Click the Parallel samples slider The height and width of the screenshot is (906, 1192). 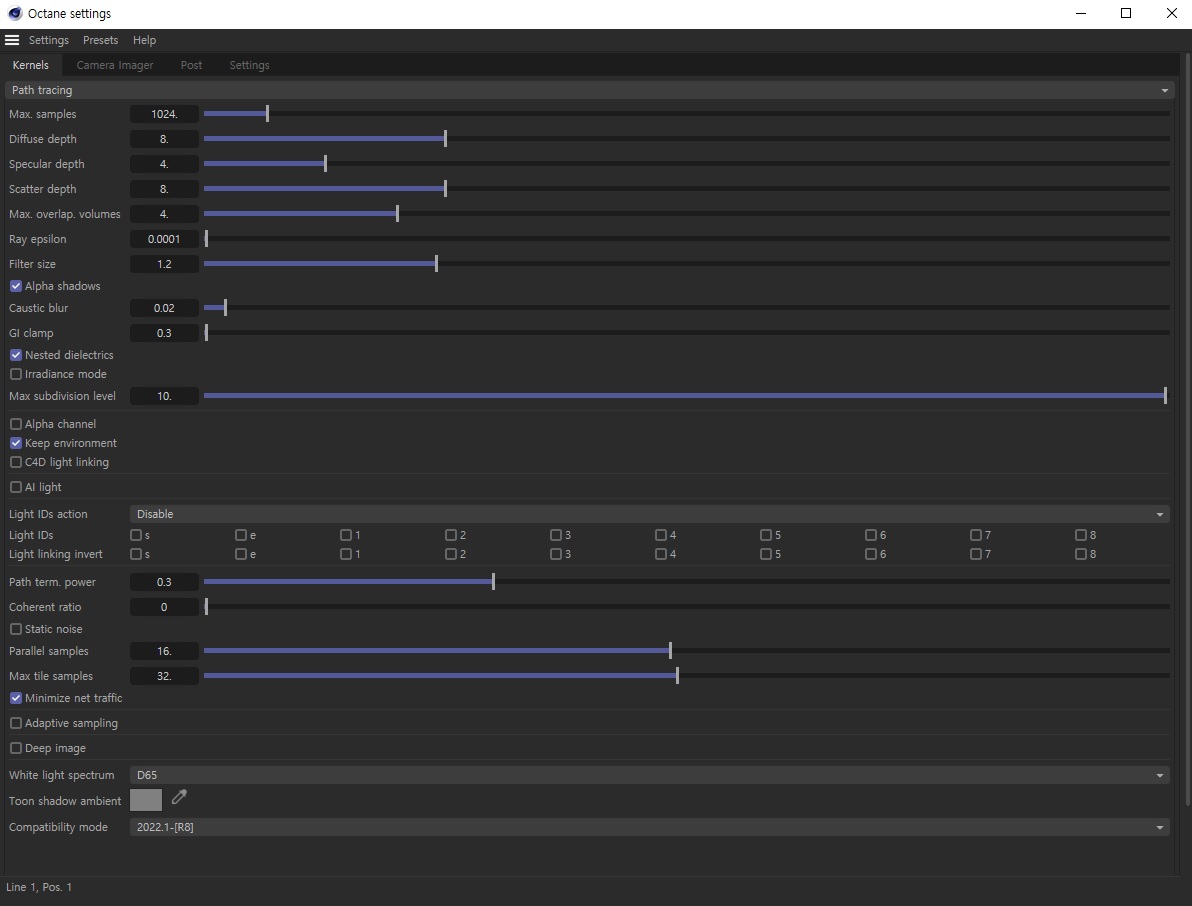click(686, 651)
